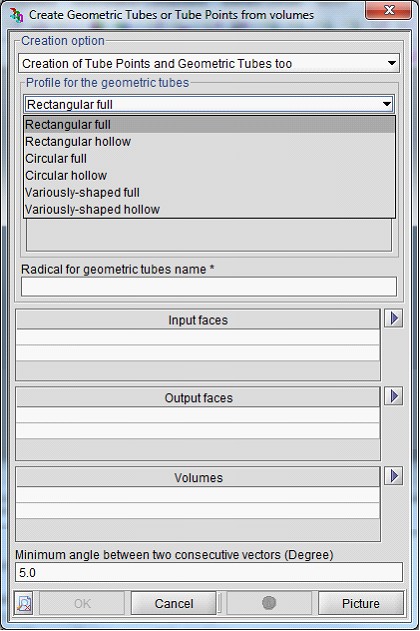The width and height of the screenshot is (420, 631).
Task: Click the arrow button beside Input faces
Action: point(393,319)
